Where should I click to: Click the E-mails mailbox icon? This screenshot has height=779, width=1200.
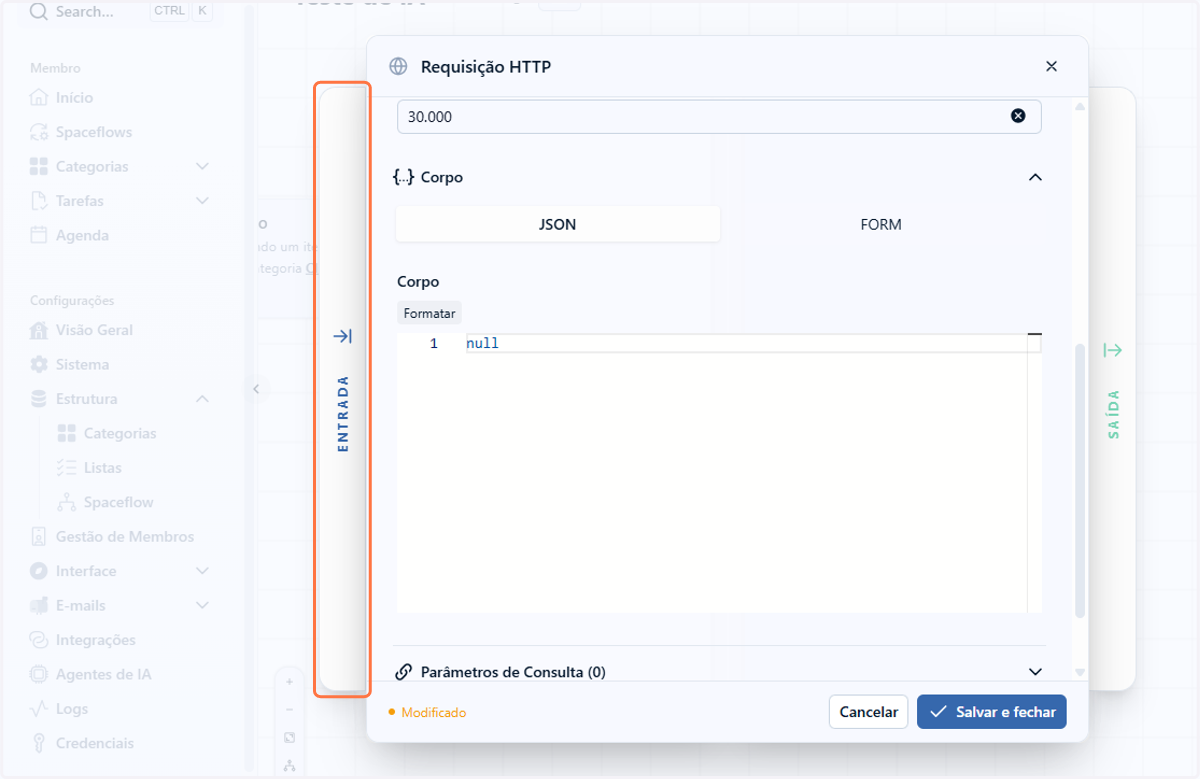tap(39, 605)
